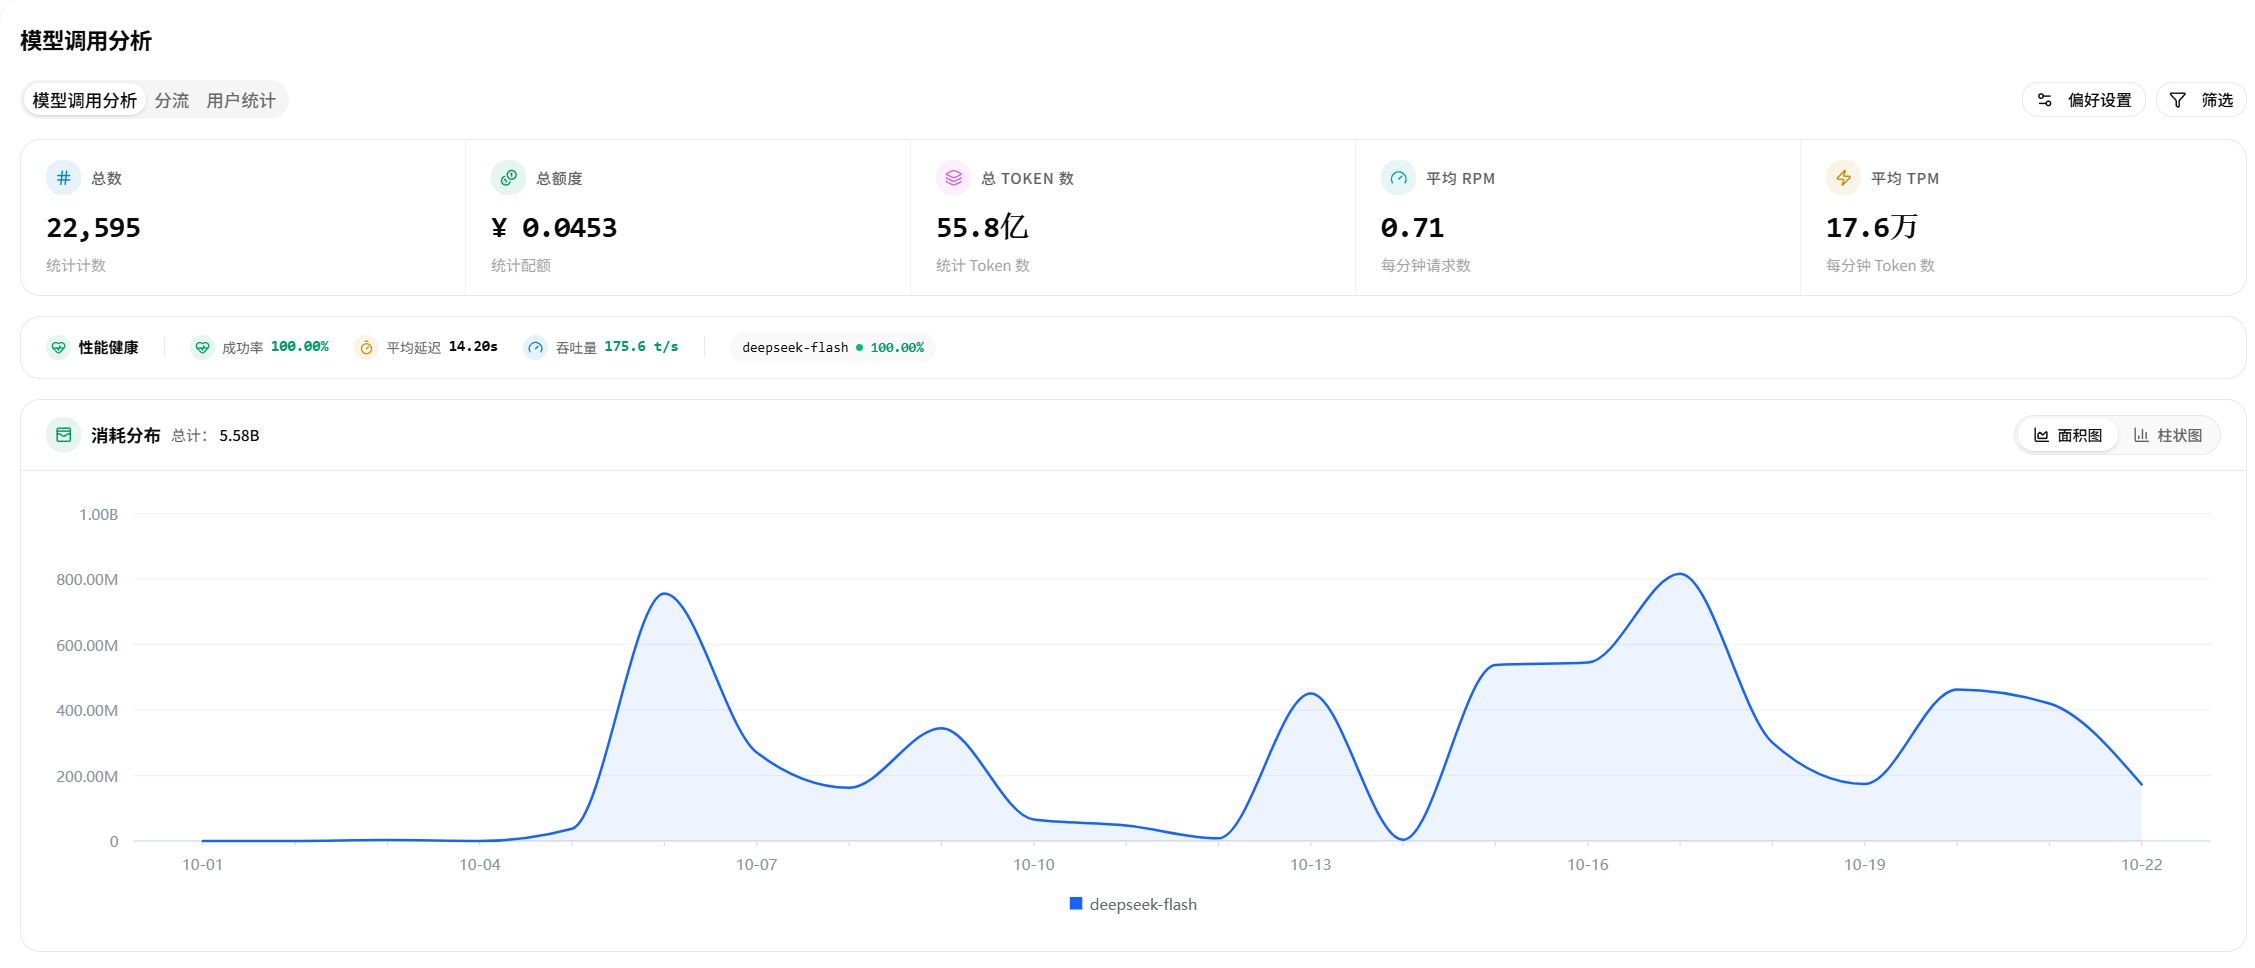The height and width of the screenshot is (968, 2255).
Task: Click the layers icon beside 总 TOKEN 数
Action: tap(953, 178)
